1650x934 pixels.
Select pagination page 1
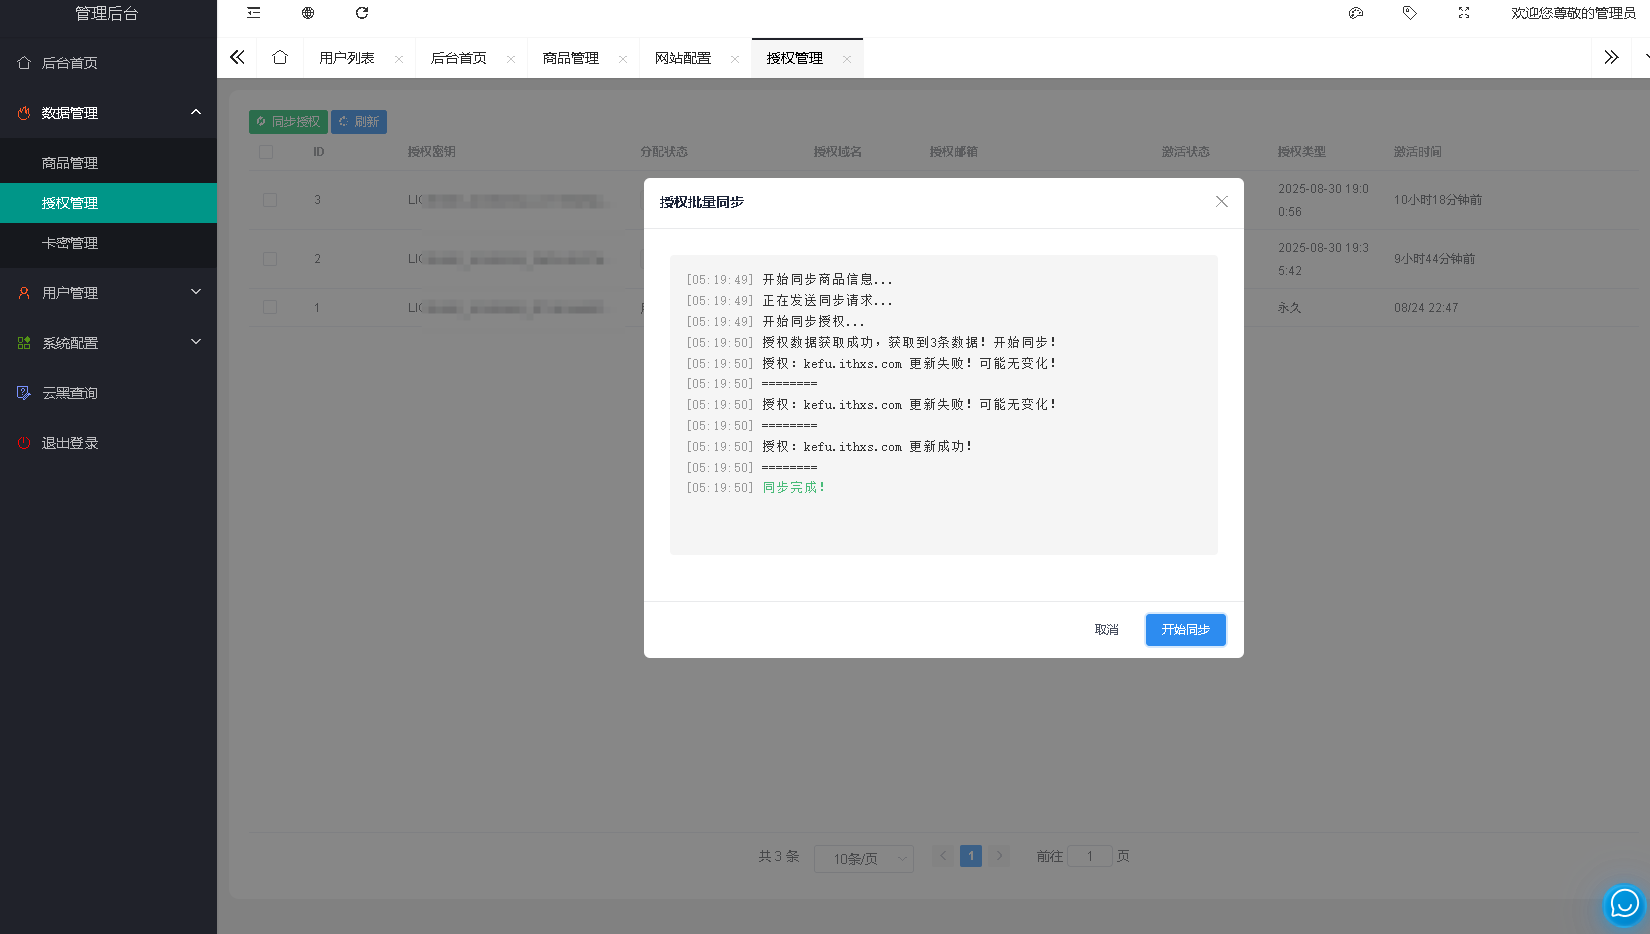[x=971, y=855]
